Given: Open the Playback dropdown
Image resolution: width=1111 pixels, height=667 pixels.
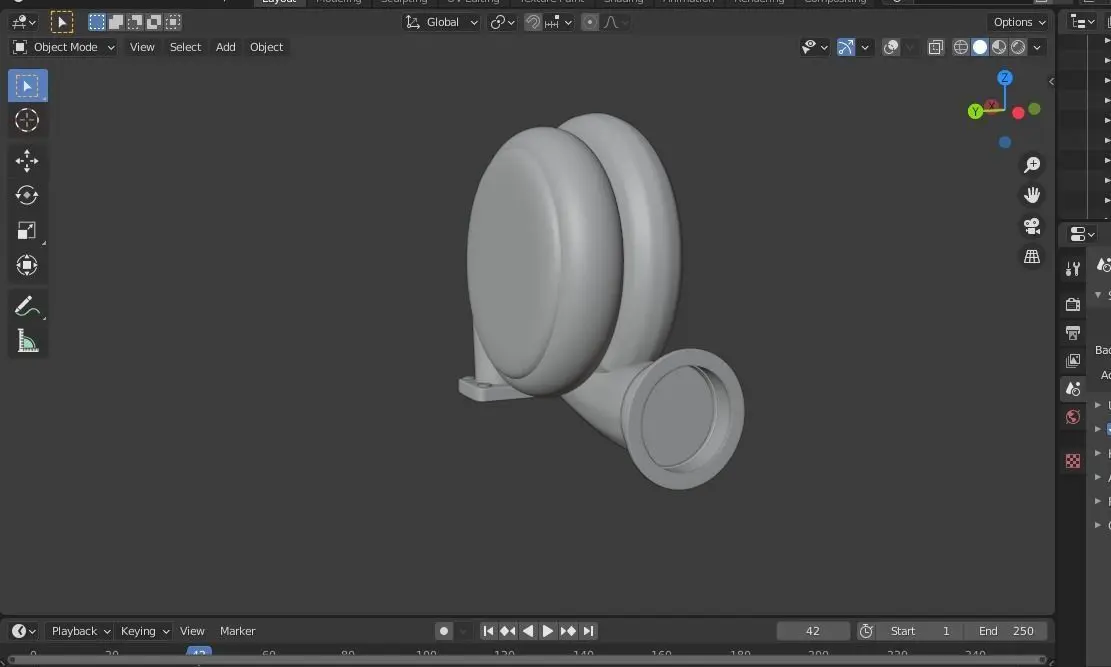Looking at the screenshot, I should point(79,631).
